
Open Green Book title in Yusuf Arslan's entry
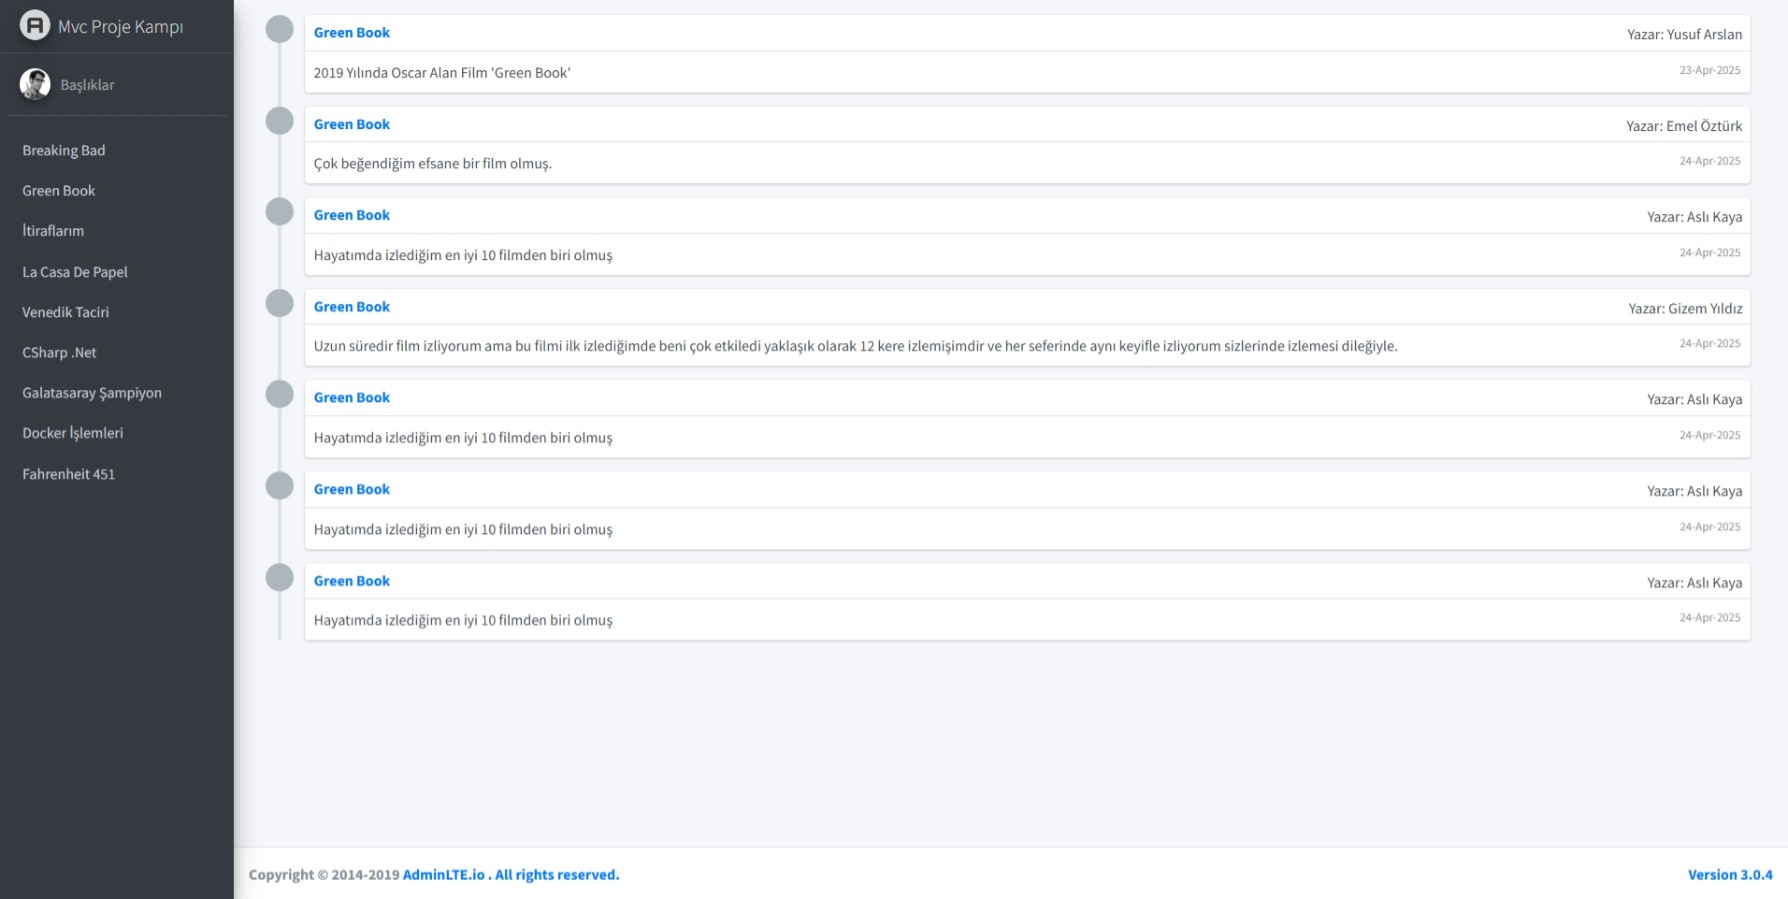(352, 33)
